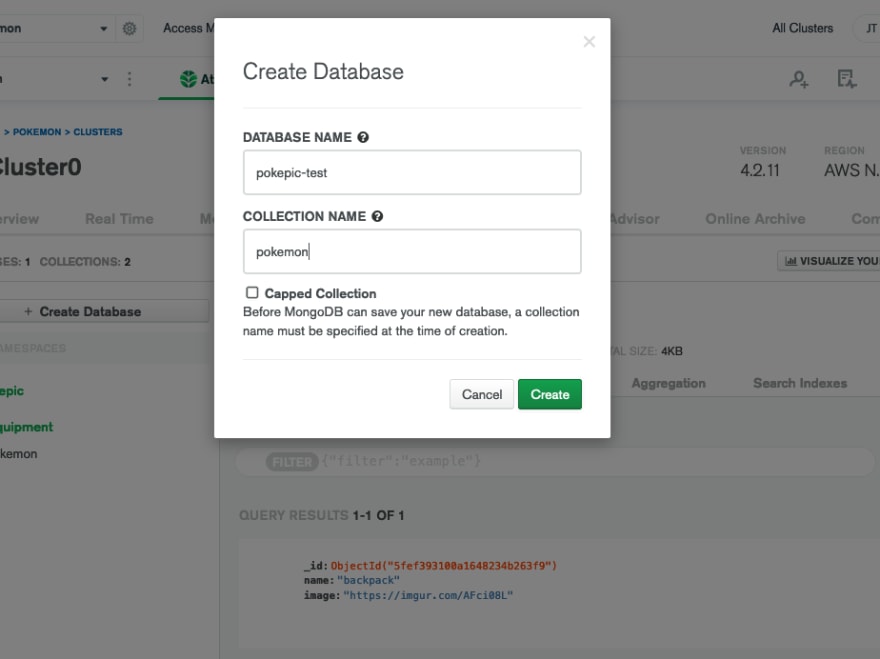
Task: Select the equipment collection in sidebar
Action: coord(26,427)
